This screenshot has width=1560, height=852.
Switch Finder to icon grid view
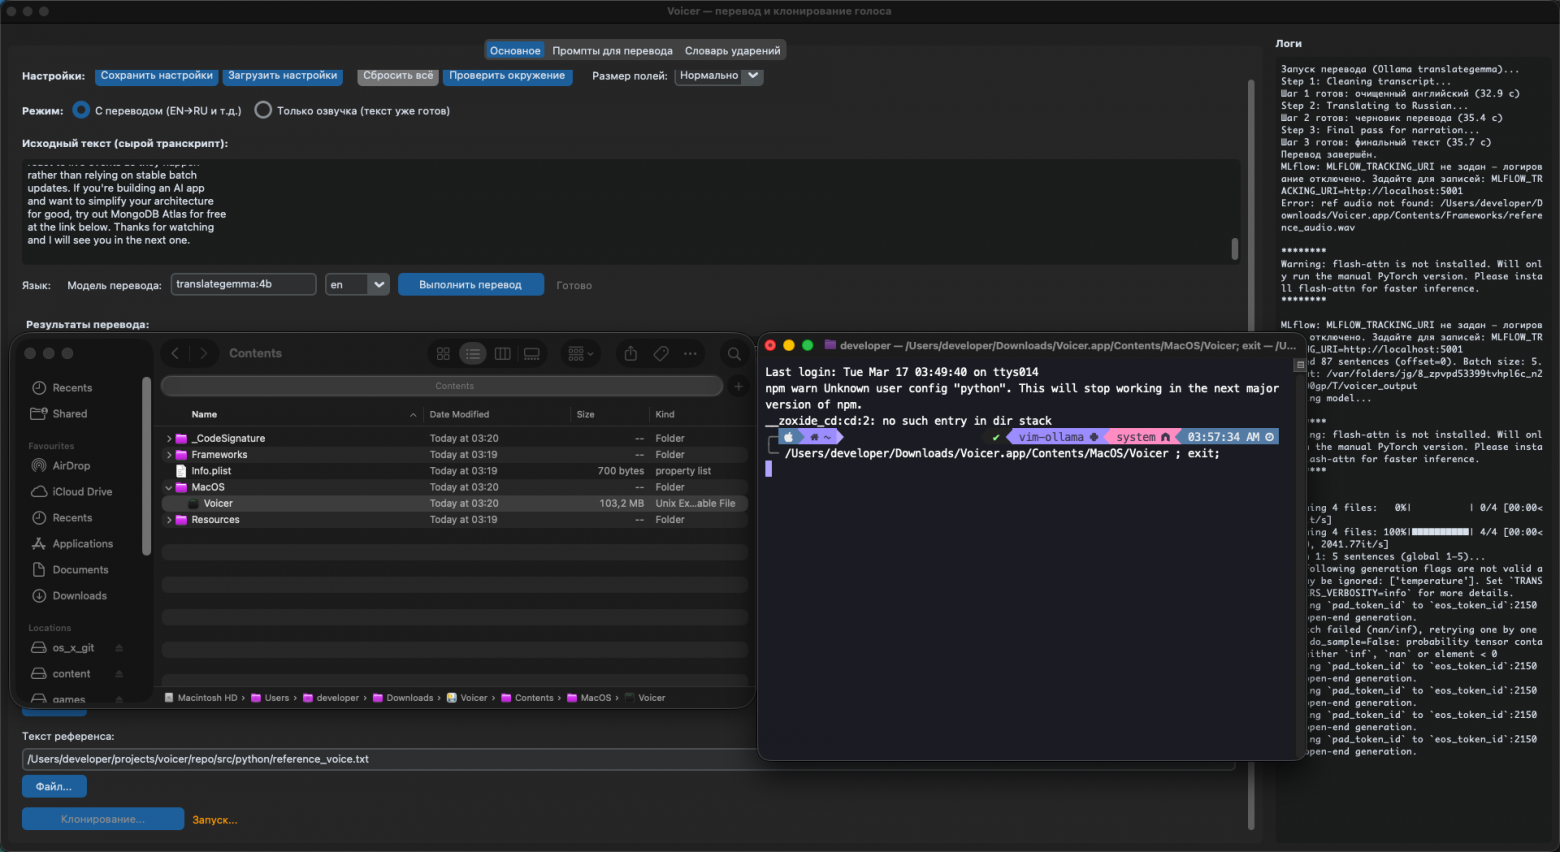(443, 354)
